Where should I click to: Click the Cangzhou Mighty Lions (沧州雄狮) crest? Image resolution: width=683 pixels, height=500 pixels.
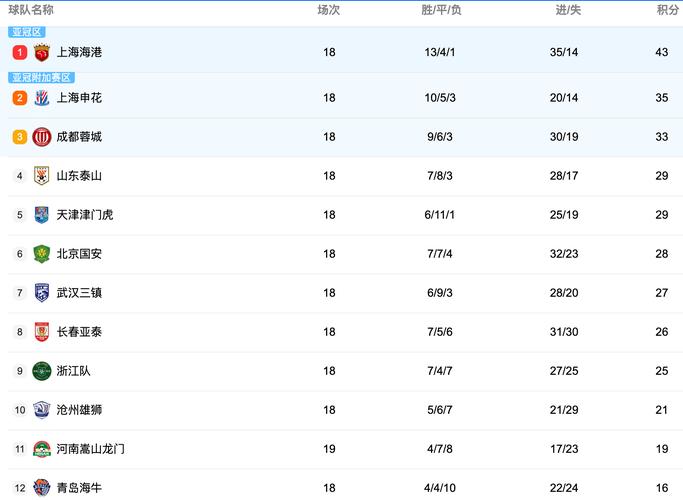click(x=41, y=410)
